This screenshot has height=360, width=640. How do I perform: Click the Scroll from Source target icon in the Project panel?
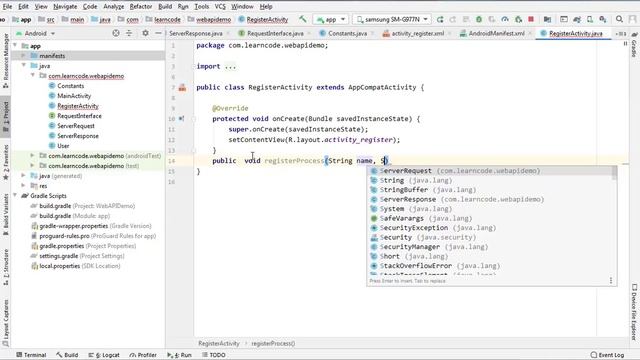[116, 33]
